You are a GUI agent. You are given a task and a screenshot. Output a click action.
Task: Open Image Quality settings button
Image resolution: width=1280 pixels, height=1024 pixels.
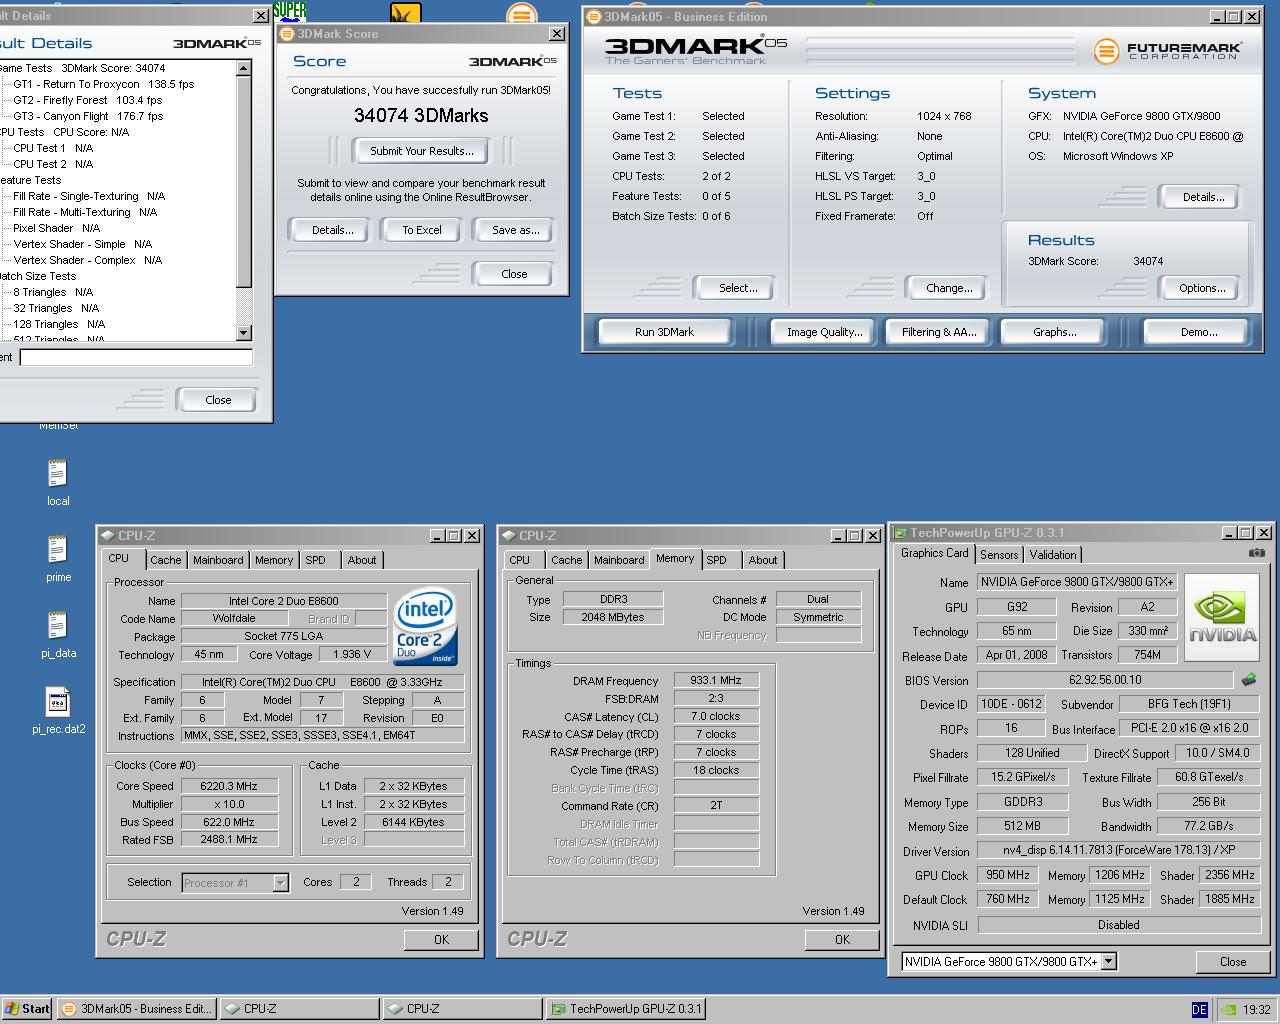coord(824,332)
